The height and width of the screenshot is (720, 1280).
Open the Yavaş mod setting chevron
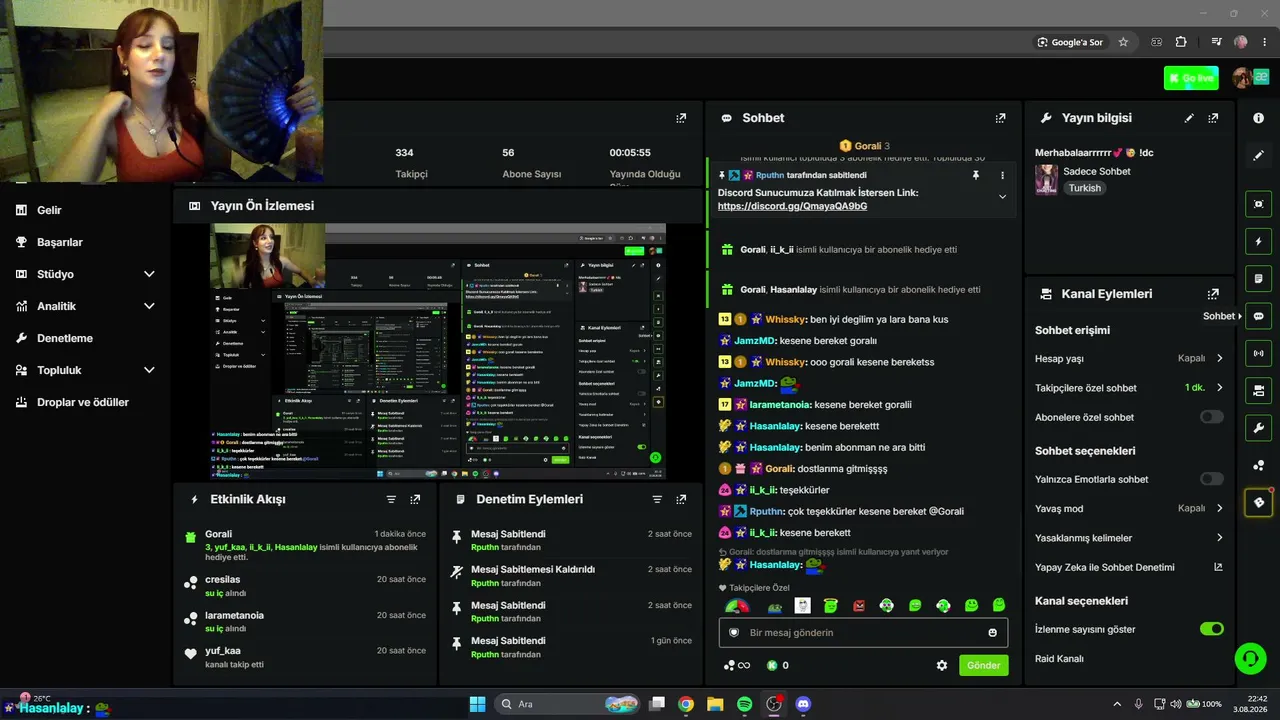(x=1220, y=508)
